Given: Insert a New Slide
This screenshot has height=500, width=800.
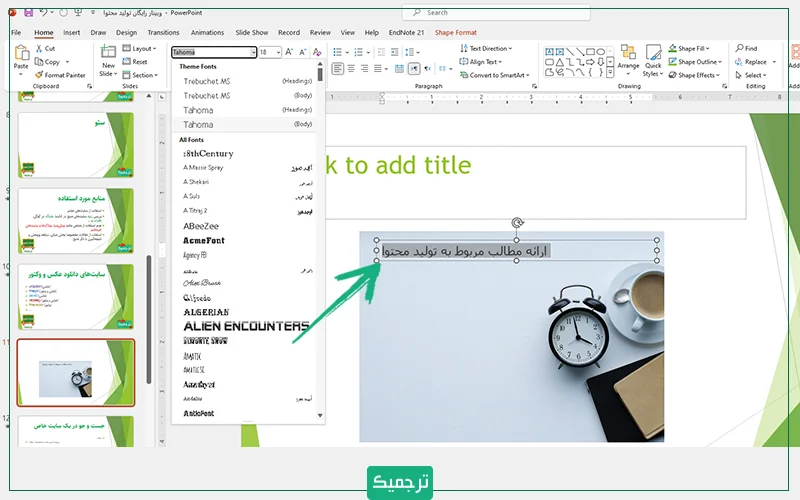Looking at the screenshot, I should coord(108,61).
